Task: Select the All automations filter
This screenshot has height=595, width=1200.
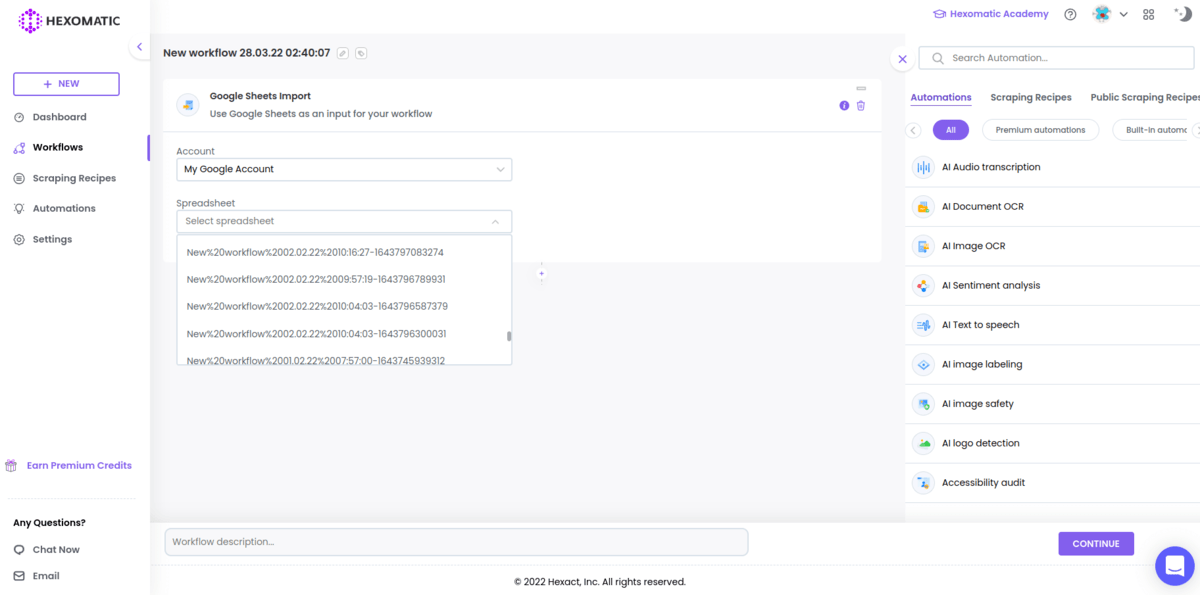Action: pos(950,130)
